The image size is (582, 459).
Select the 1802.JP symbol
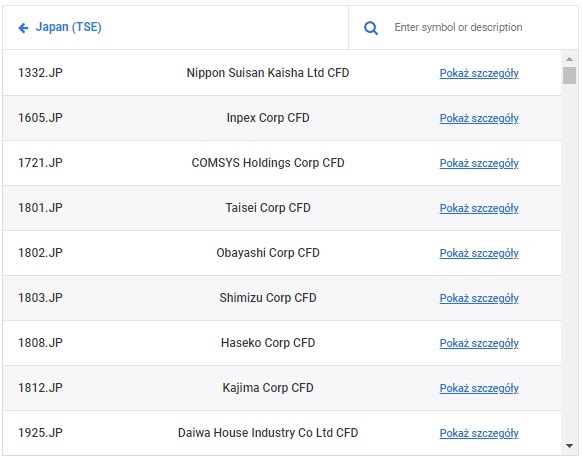point(40,253)
